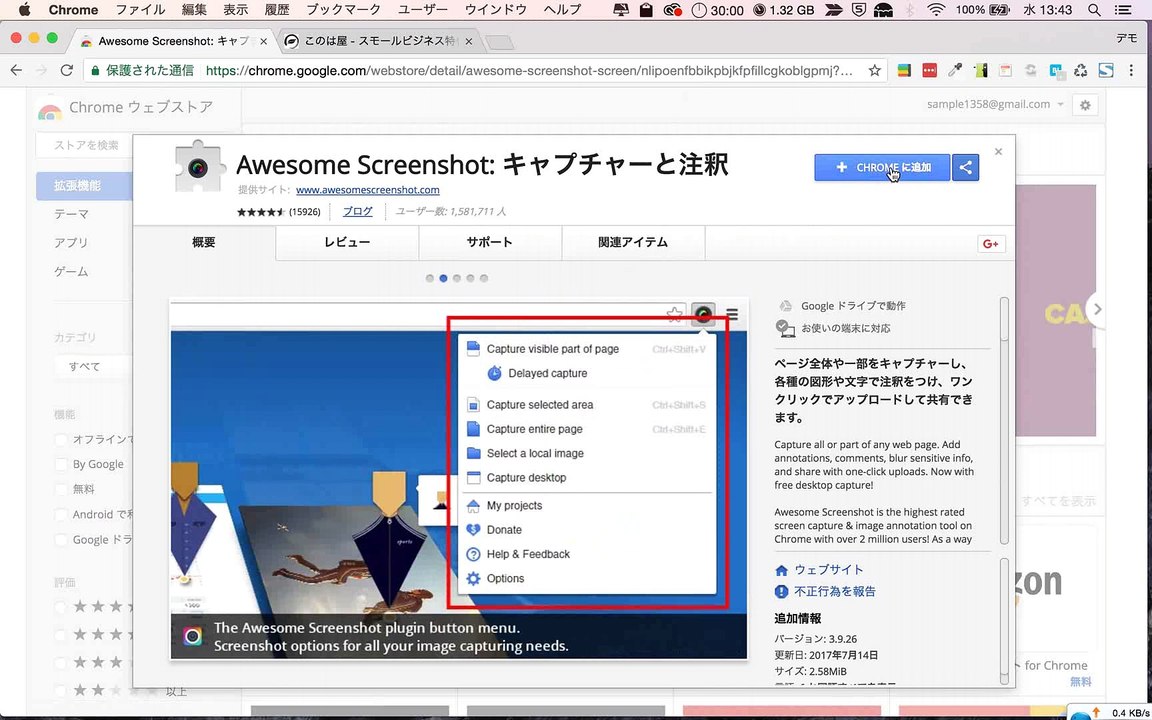Select the fourth carousel dot
Image resolution: width=1152 pixels, height=720 pixels.
point(470,278)
